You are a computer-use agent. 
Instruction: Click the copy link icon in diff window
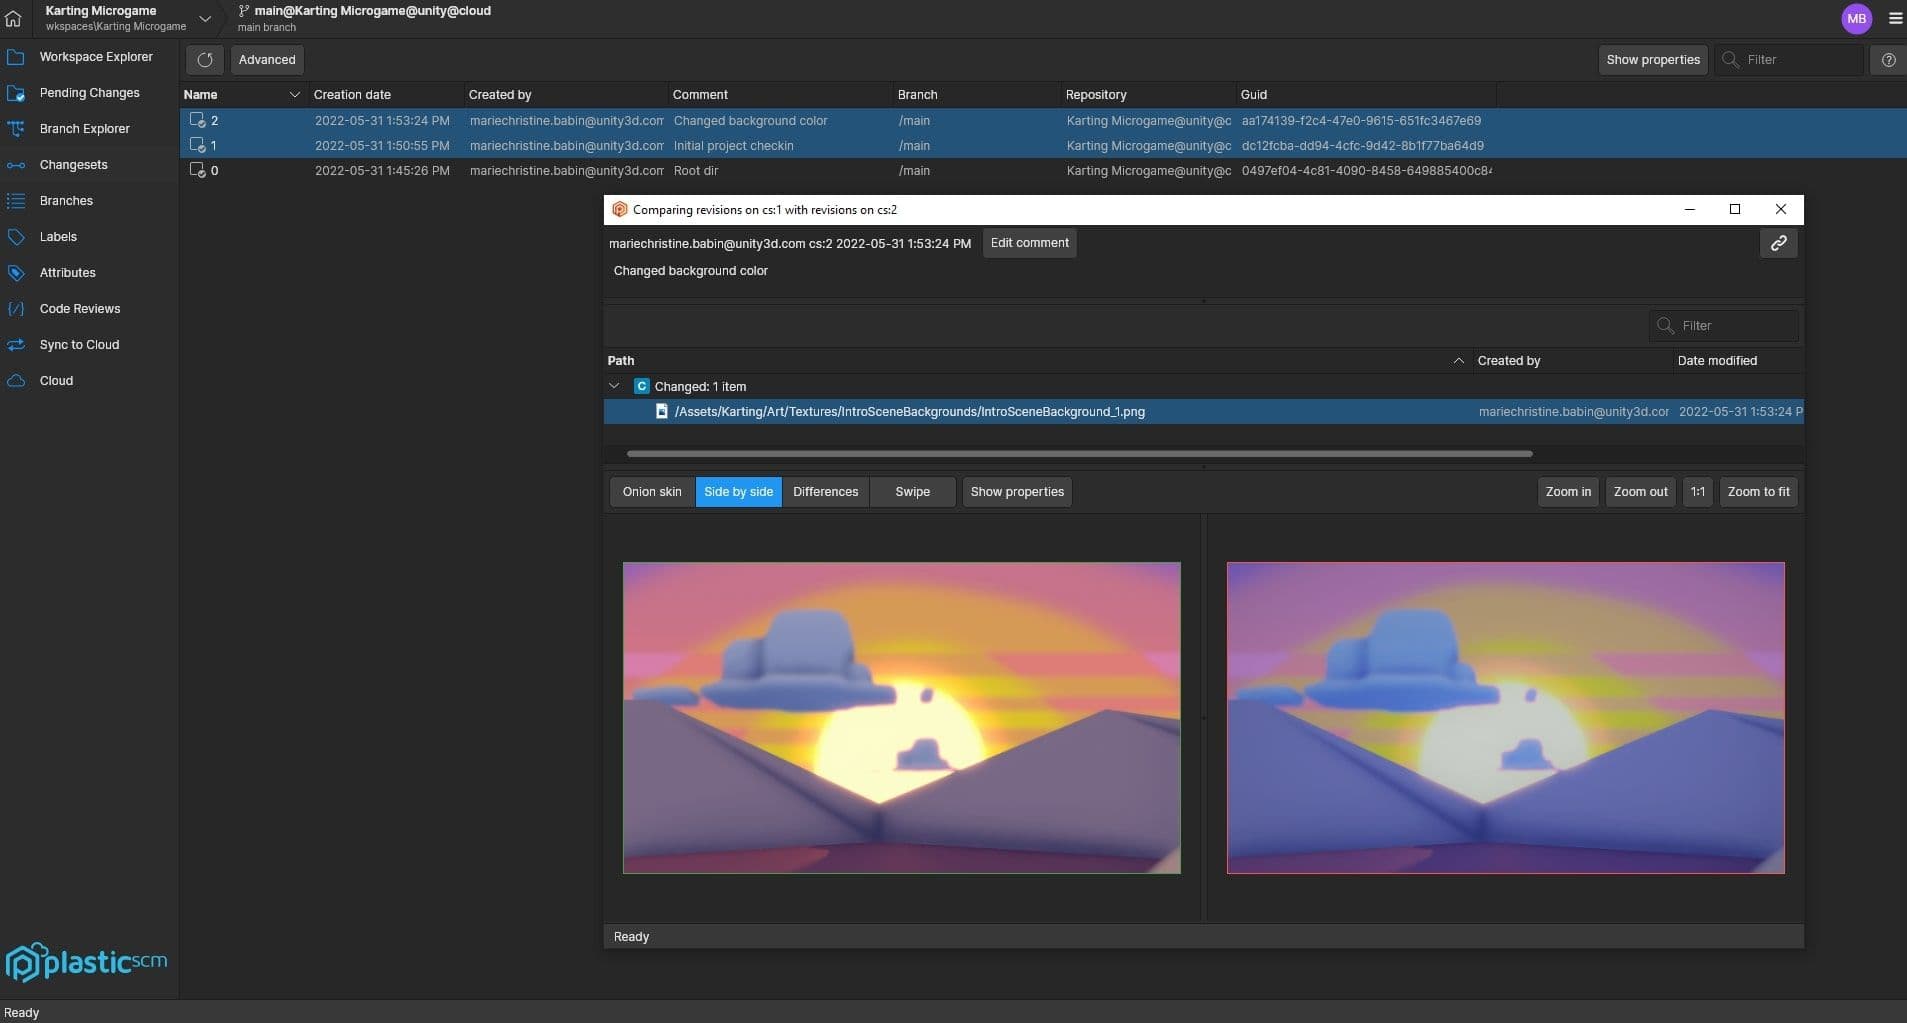[x=1778, y=243]
